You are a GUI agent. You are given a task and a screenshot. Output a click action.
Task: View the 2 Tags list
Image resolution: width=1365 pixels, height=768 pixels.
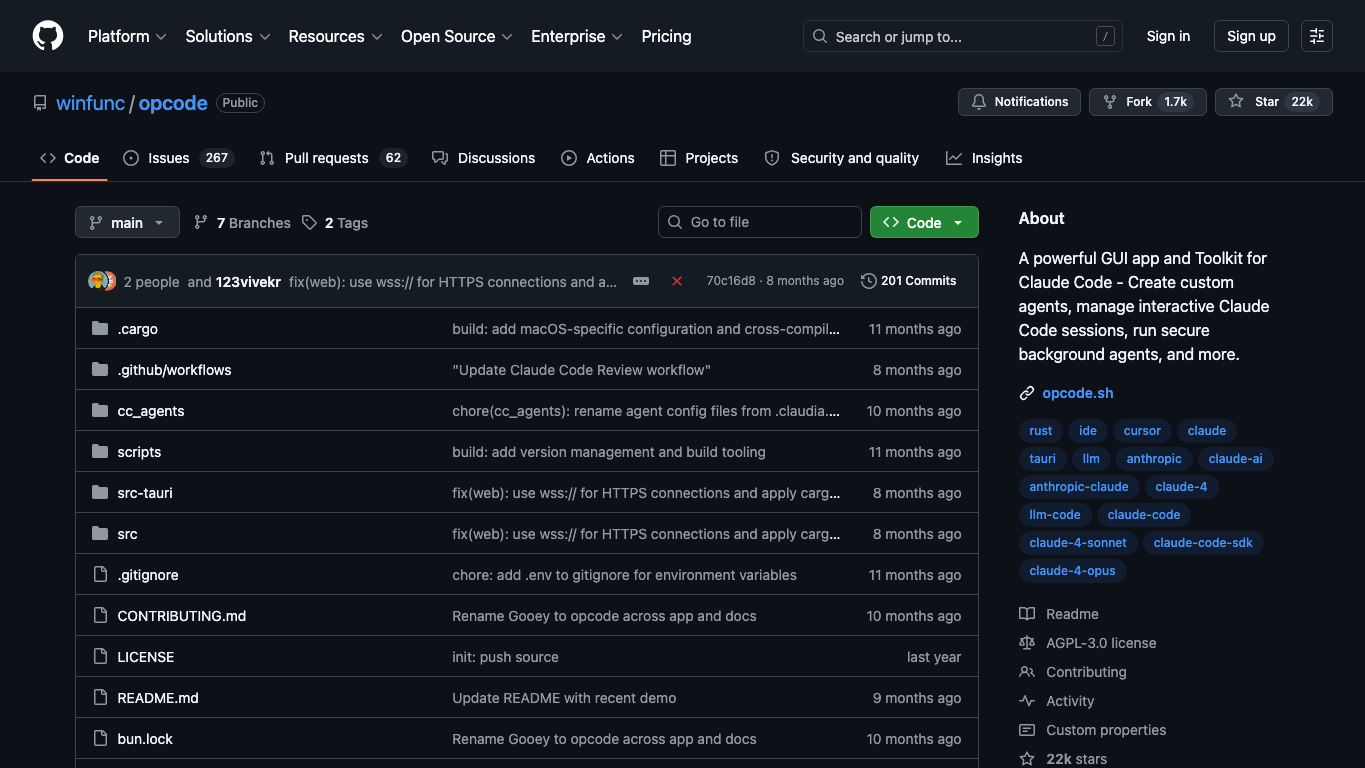click(x=335, y=223)
